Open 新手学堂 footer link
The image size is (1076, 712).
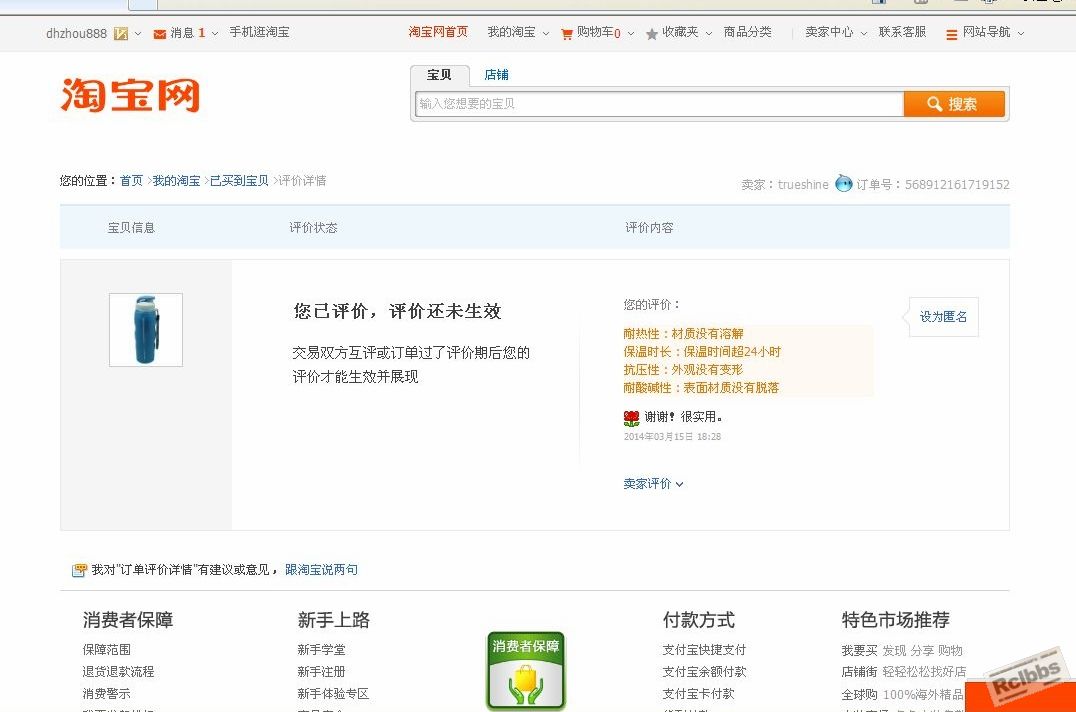click(321, 650)
